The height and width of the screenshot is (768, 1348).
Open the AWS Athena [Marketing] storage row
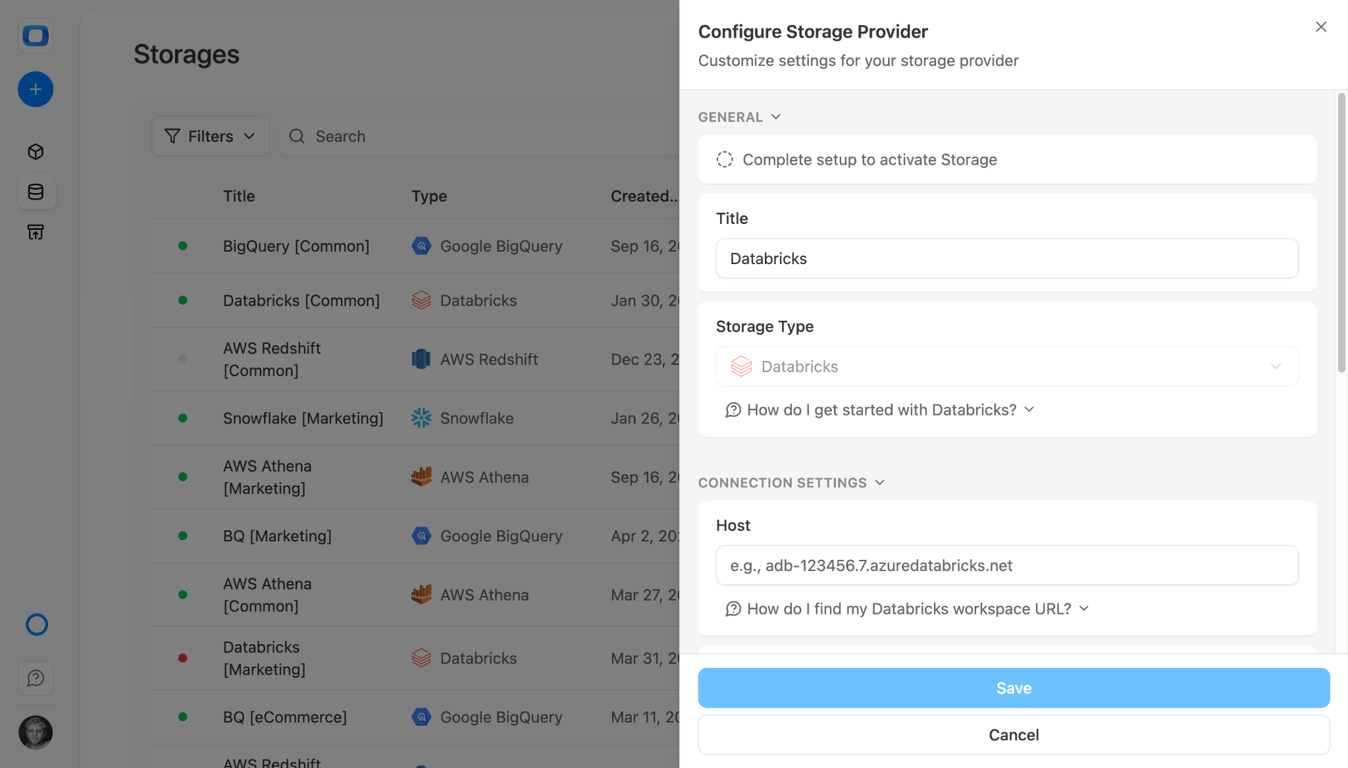click(x=416, y=477)
